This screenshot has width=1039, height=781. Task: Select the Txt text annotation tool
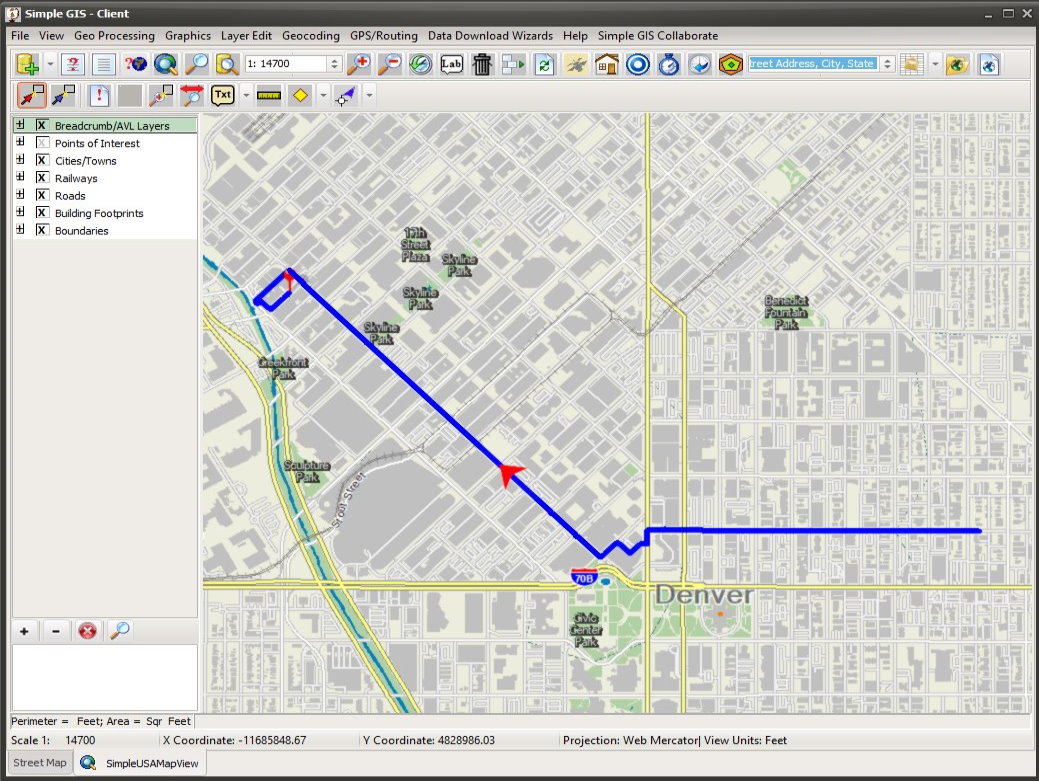click(x=222, y=95)
